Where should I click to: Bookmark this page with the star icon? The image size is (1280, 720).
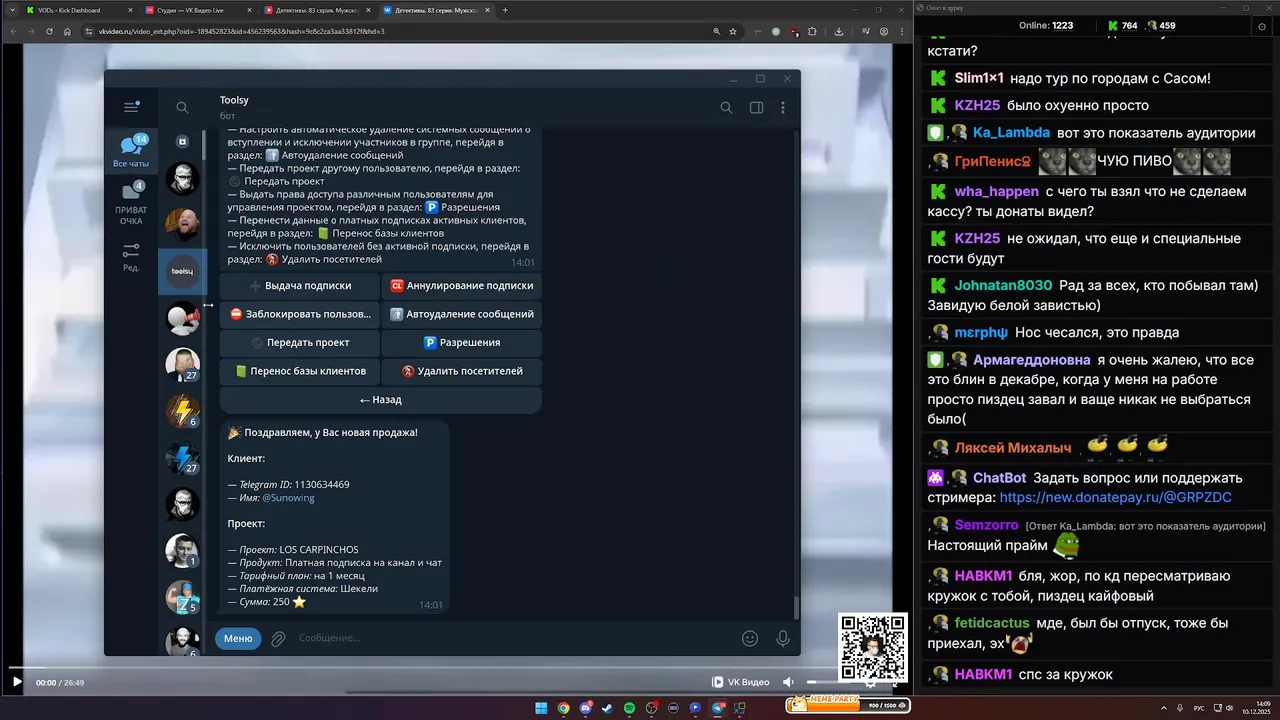[732, 31]
